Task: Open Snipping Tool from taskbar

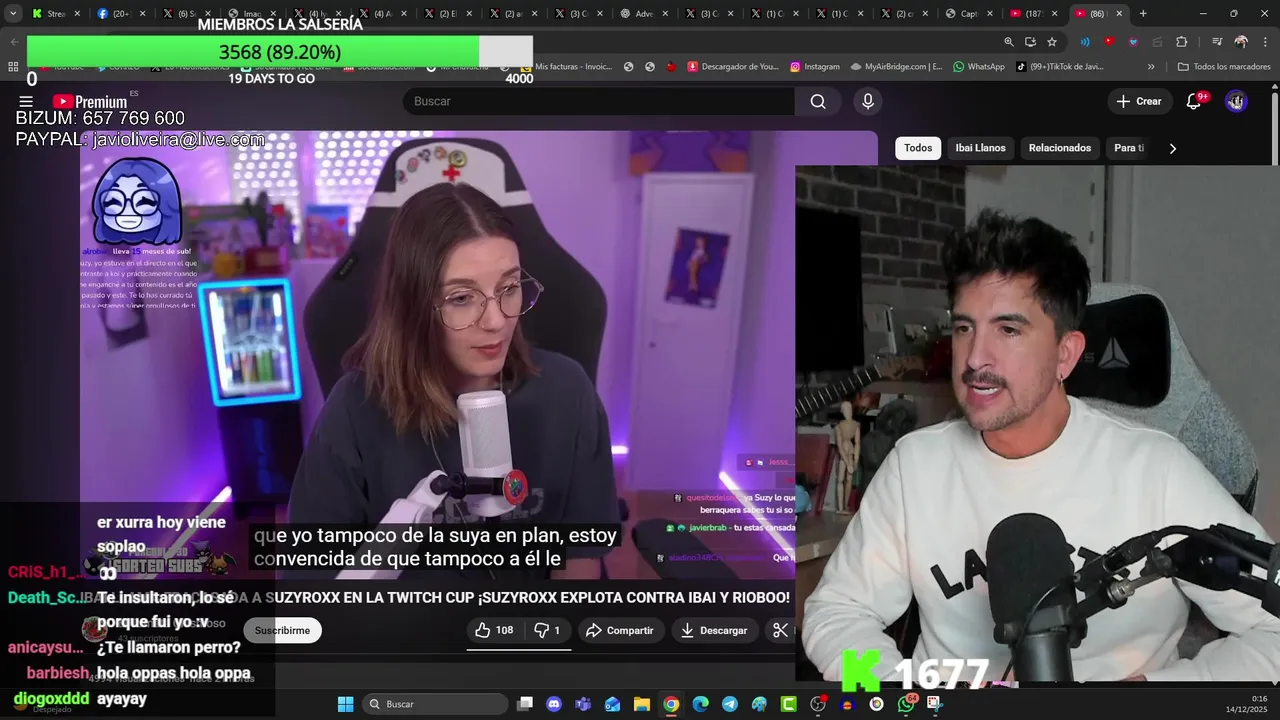Action: 935,704
